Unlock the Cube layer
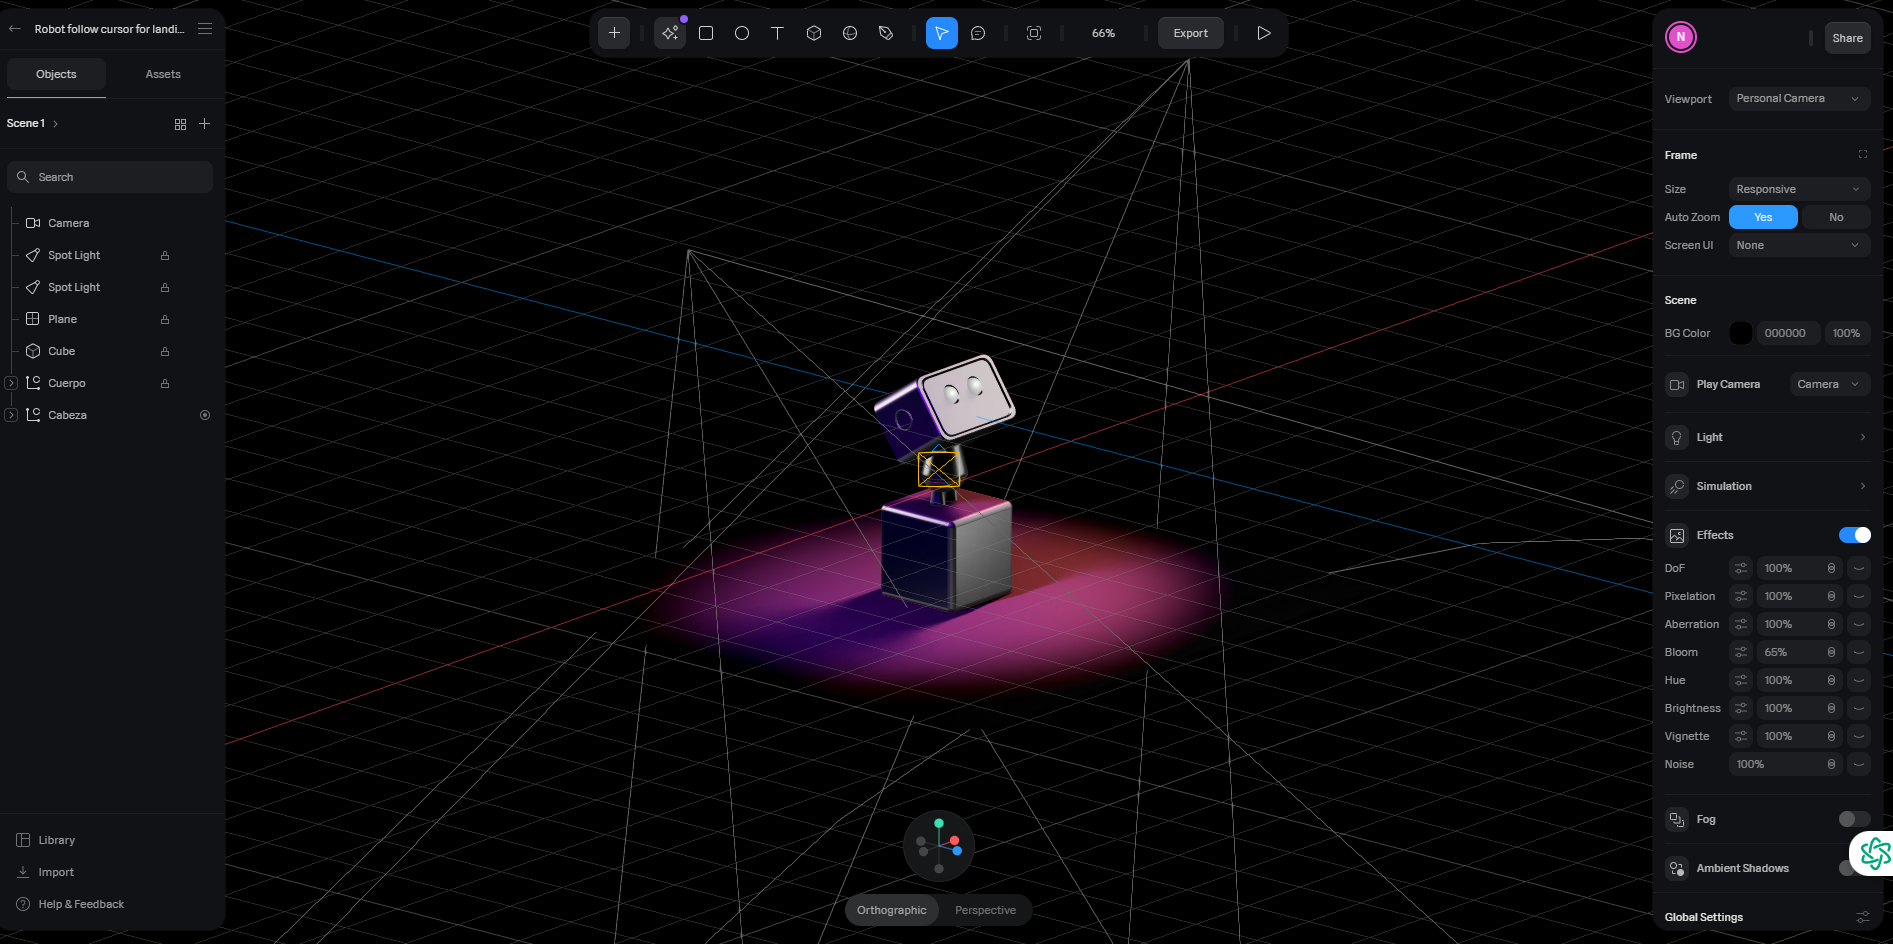The width and height of the screenshot is (1893, 944). click(165, 352)
